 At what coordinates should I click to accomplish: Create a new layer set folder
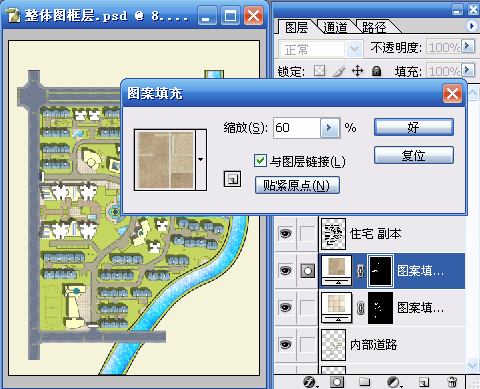click(365, 382)
